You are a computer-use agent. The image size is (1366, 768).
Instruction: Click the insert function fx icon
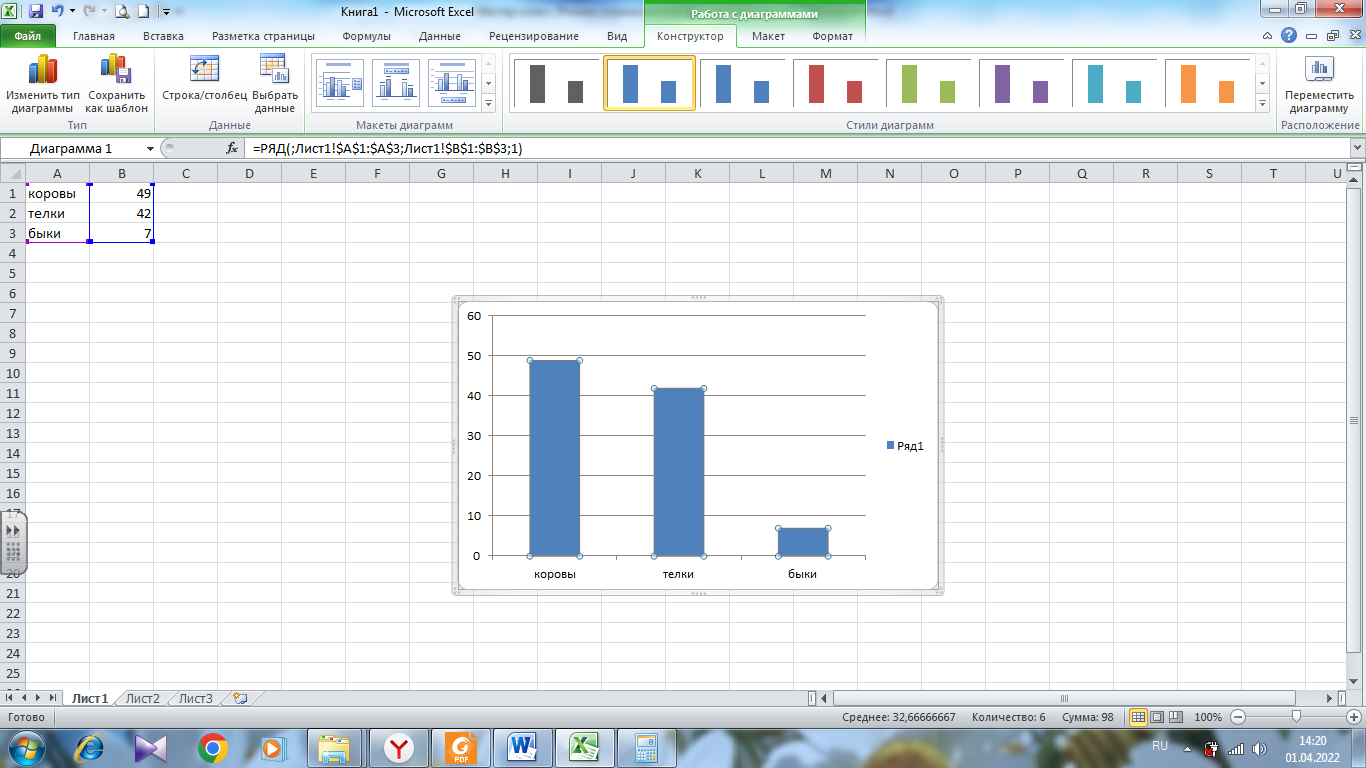(232, 148)
